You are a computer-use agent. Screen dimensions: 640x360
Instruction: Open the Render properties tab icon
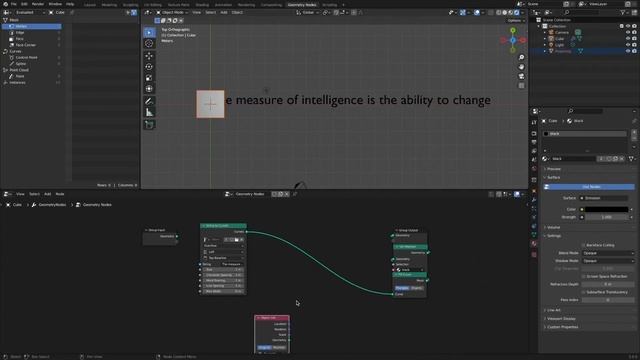(x=534, y=133)
